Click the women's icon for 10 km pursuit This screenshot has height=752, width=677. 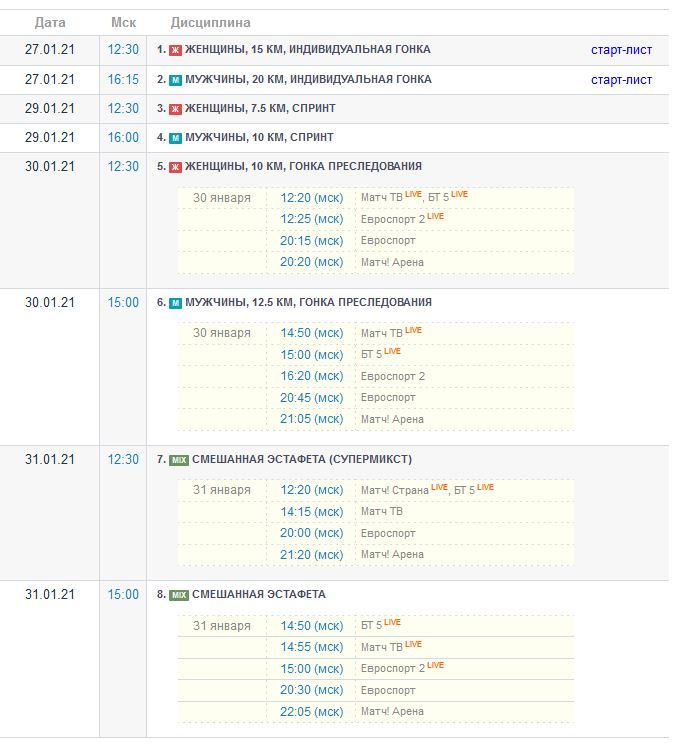tap(175, 167)
